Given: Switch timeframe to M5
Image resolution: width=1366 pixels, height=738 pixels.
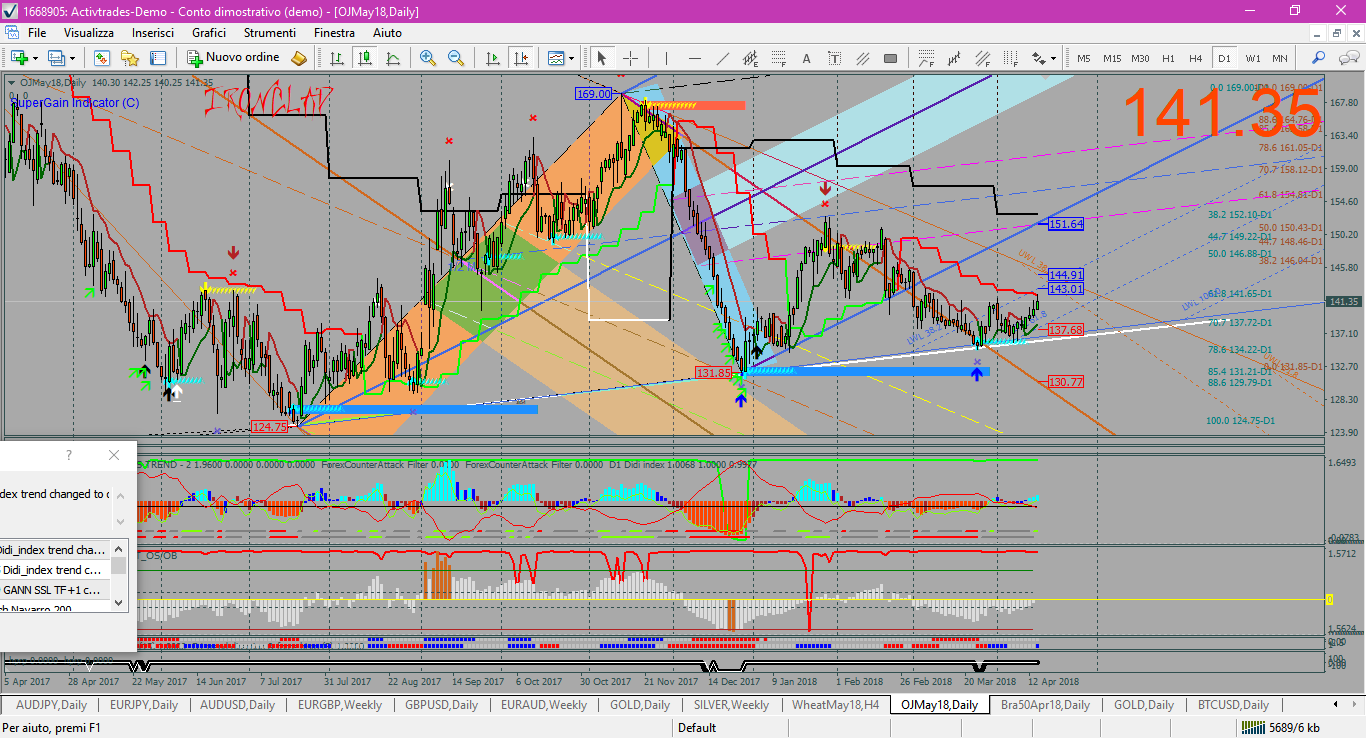Looking at the screenshot, I should pos(1084,58).
